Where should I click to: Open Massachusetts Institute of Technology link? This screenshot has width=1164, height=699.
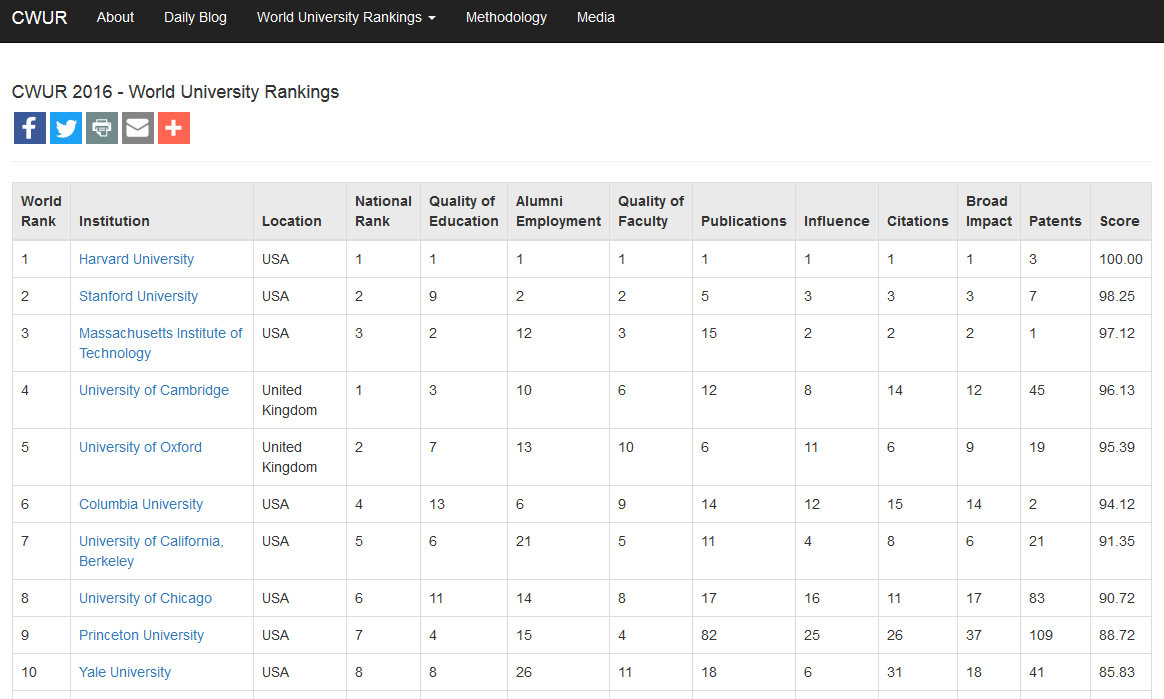(x=161, y=343)
